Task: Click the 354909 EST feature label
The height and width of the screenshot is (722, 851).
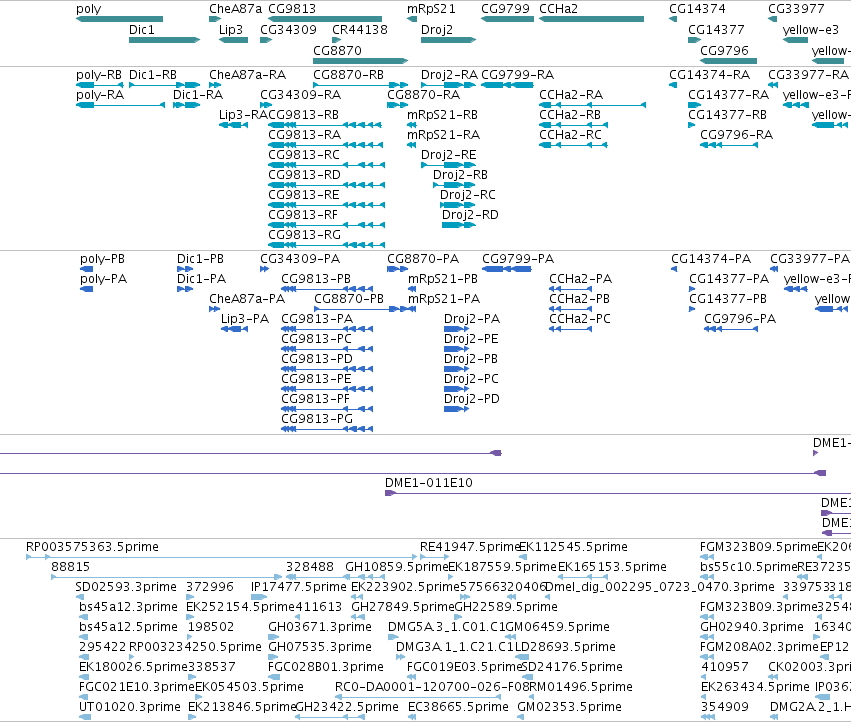Action: (725, 707)
